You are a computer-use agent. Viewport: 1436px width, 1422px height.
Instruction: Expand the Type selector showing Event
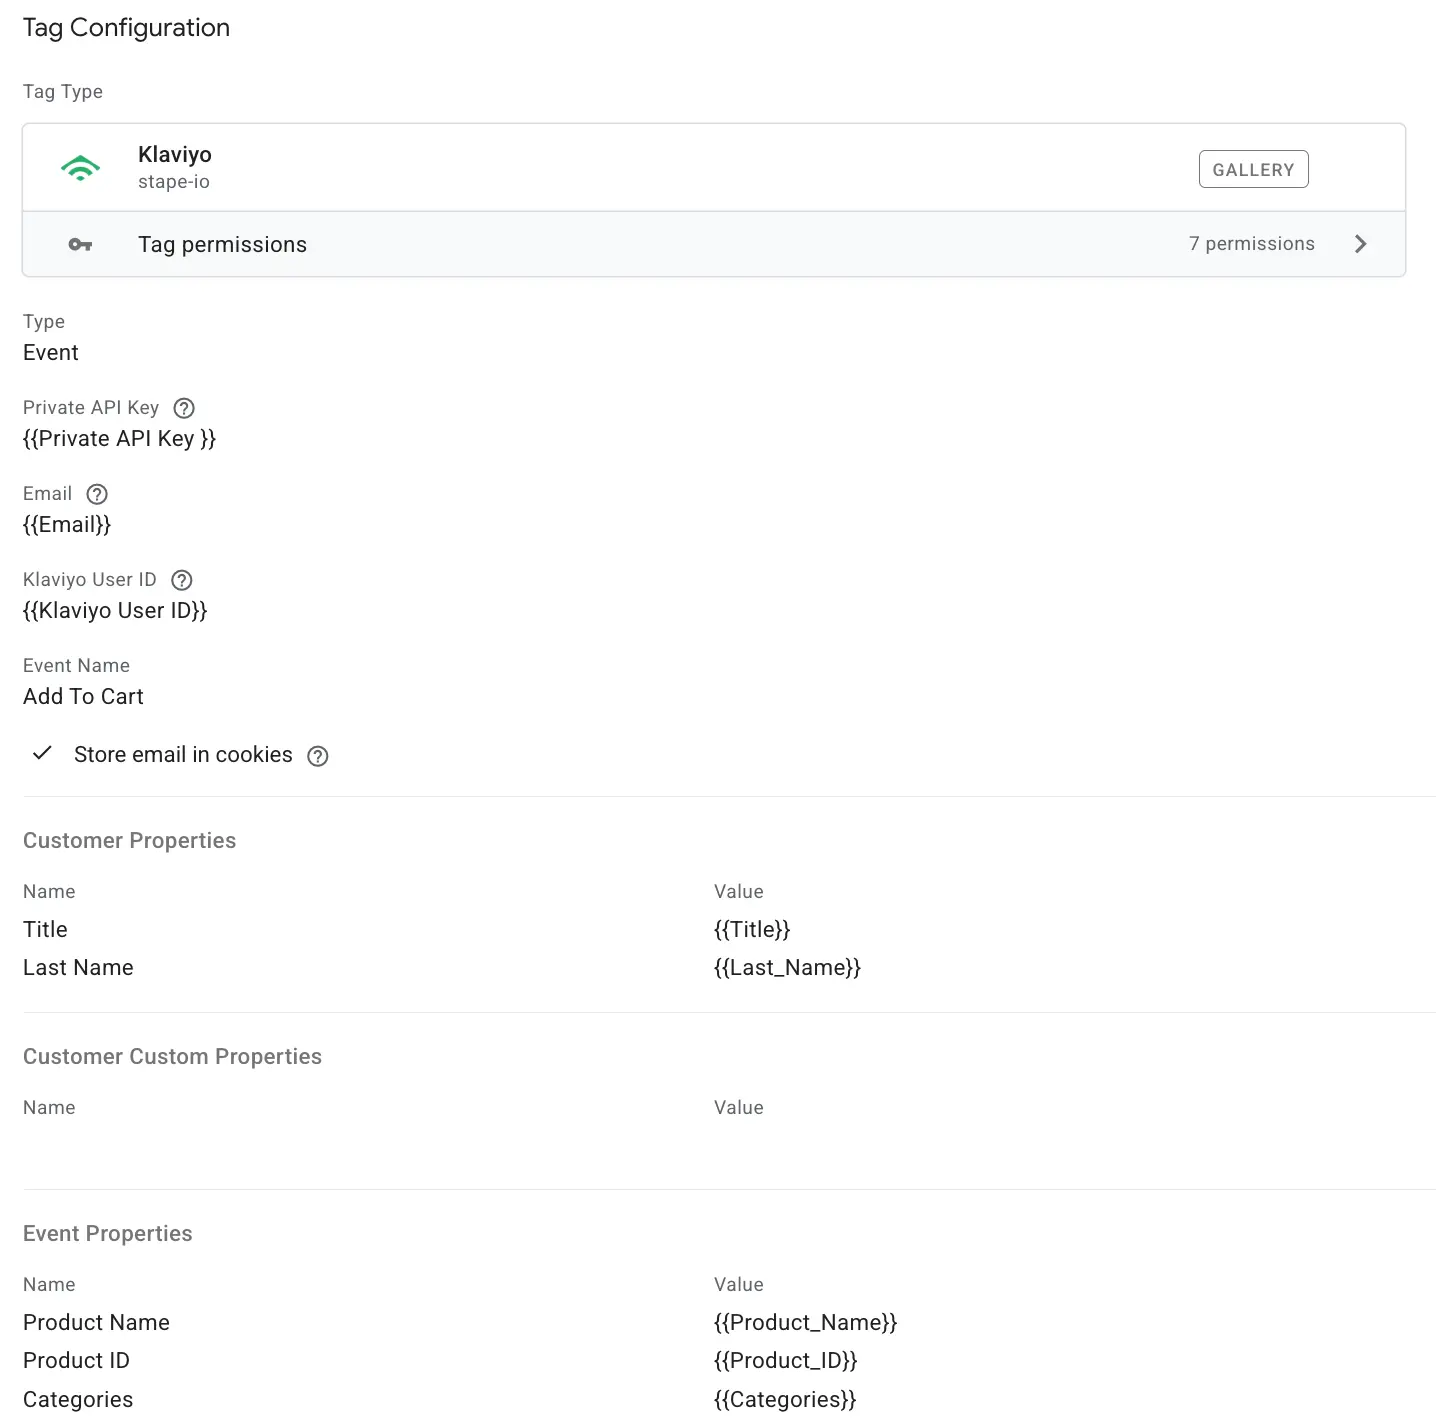51,352
